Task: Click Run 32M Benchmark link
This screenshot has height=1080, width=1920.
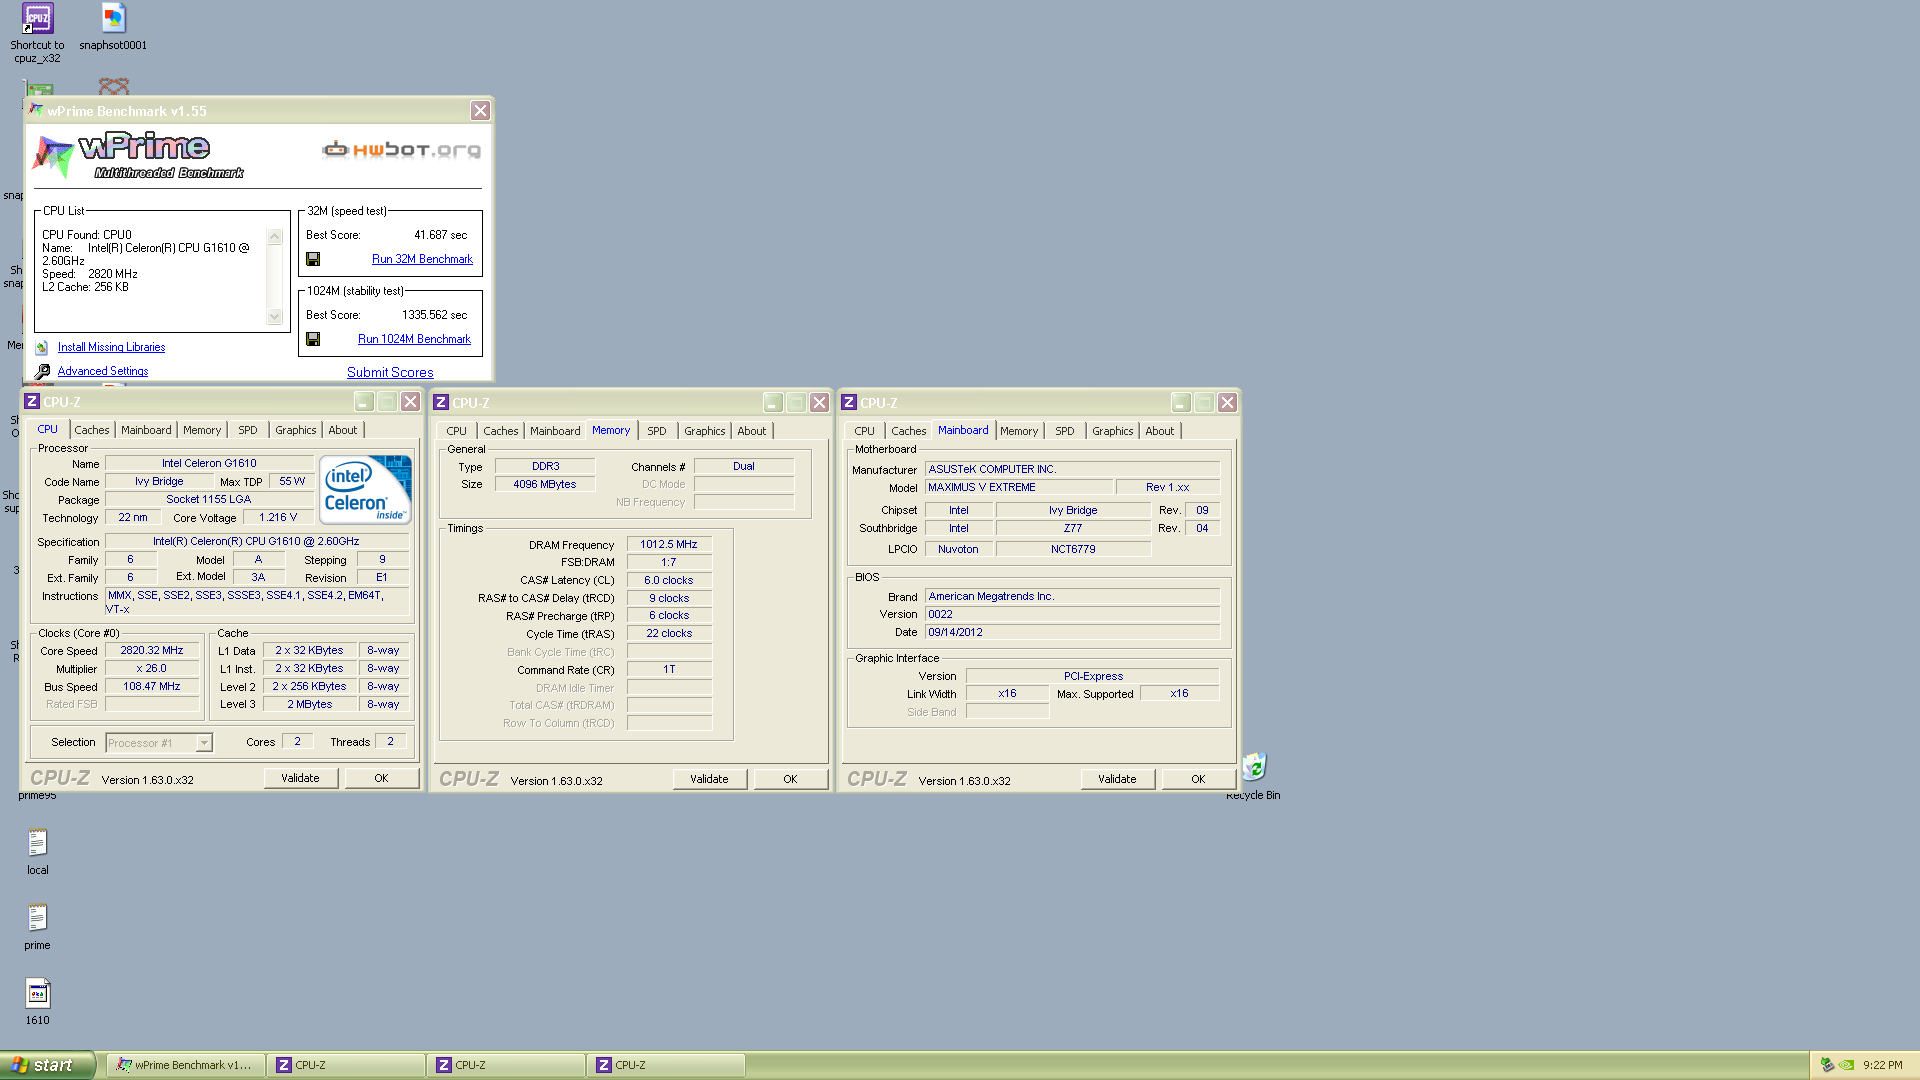Action: (422, 259)
